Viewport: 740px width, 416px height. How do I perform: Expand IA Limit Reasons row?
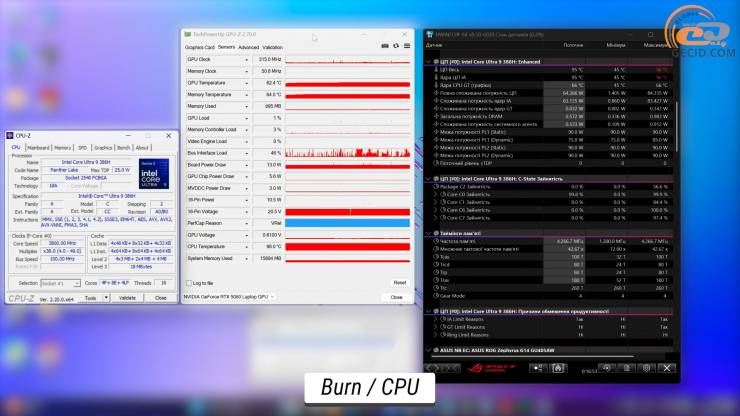(436, 319)
